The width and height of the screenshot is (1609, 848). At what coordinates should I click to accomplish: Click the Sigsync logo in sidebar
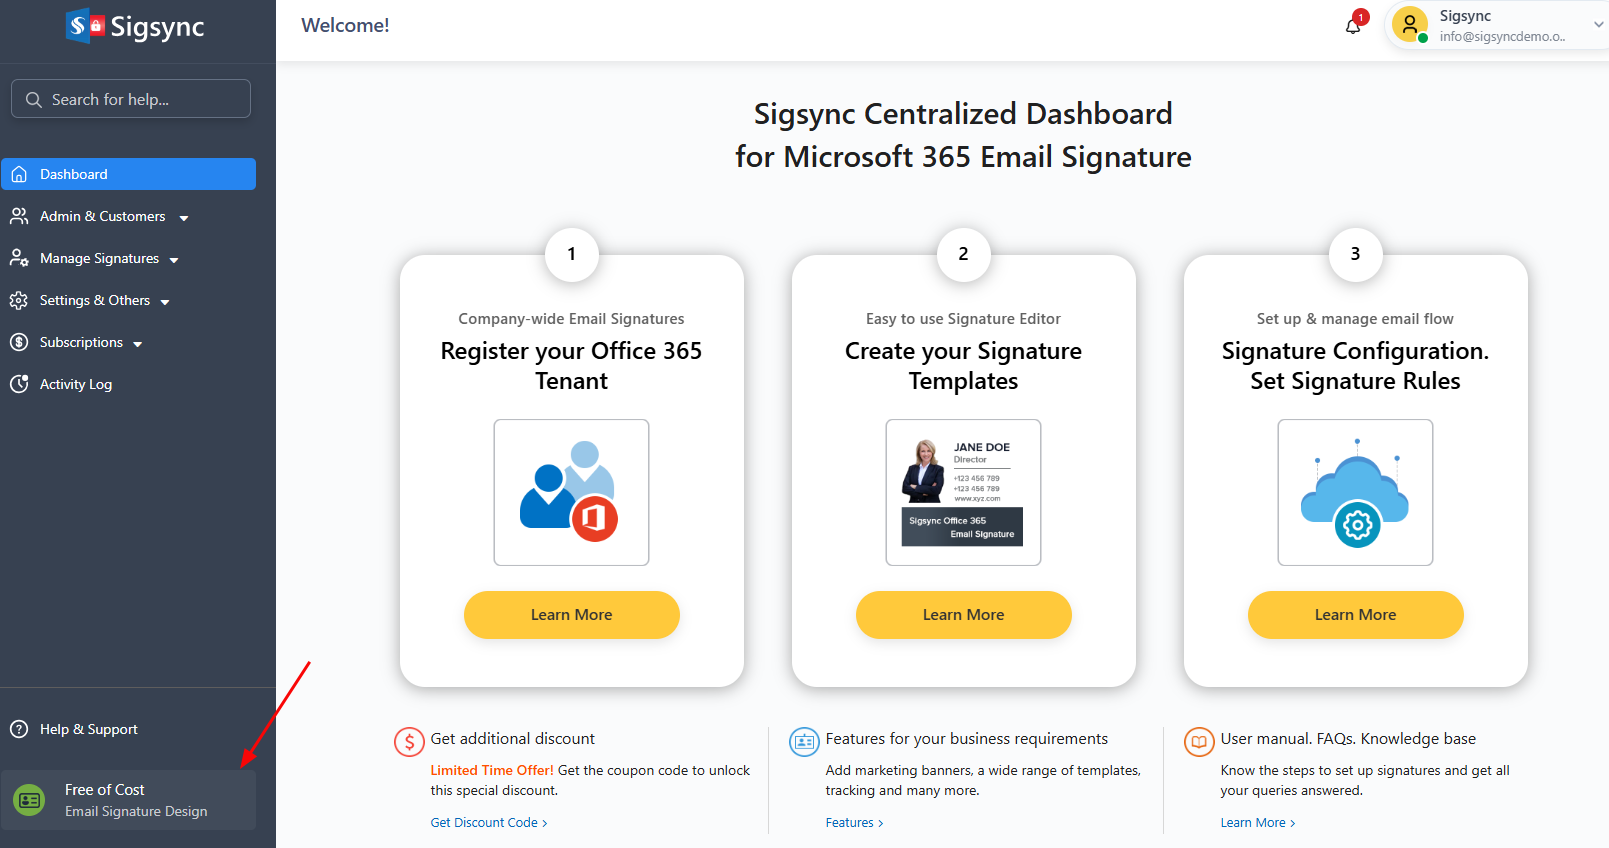pyautogui.click(x=136, y=27)
